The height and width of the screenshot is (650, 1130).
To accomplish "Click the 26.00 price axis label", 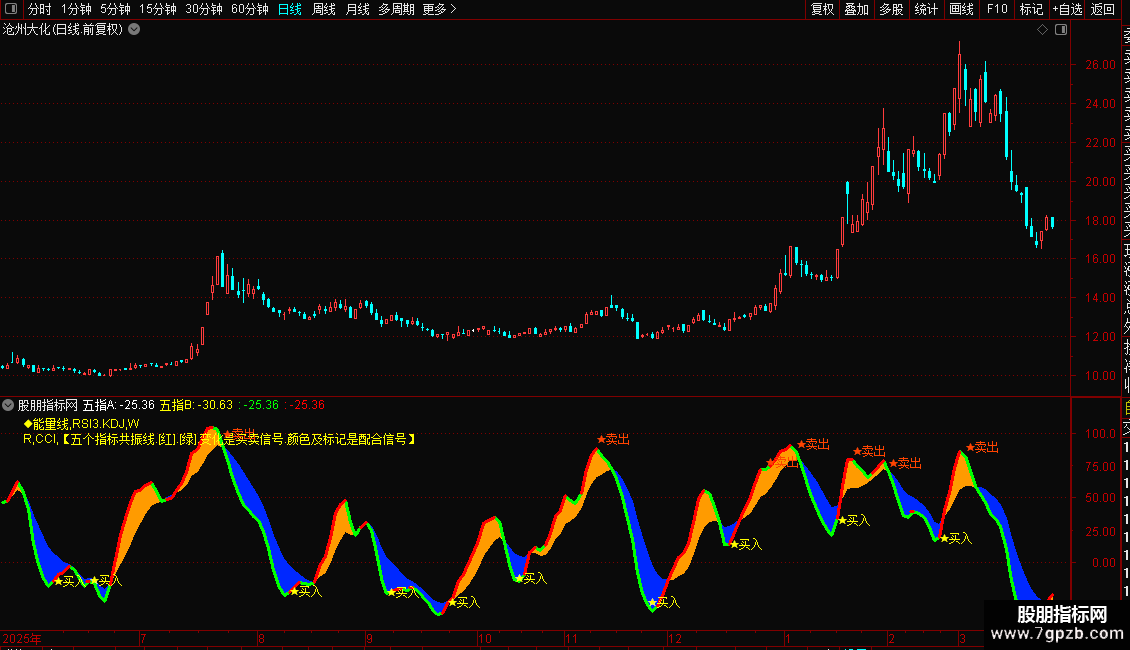I will pyautogui.click(x=1100, y=65).
